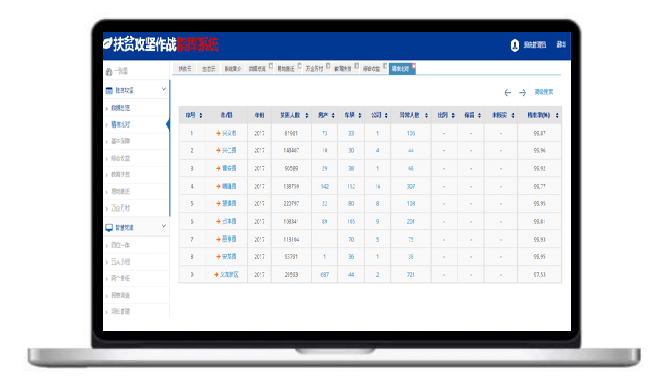The image size is (669, 377).
Task: Collapse the second sidebar section chevron
Action: 163,226
